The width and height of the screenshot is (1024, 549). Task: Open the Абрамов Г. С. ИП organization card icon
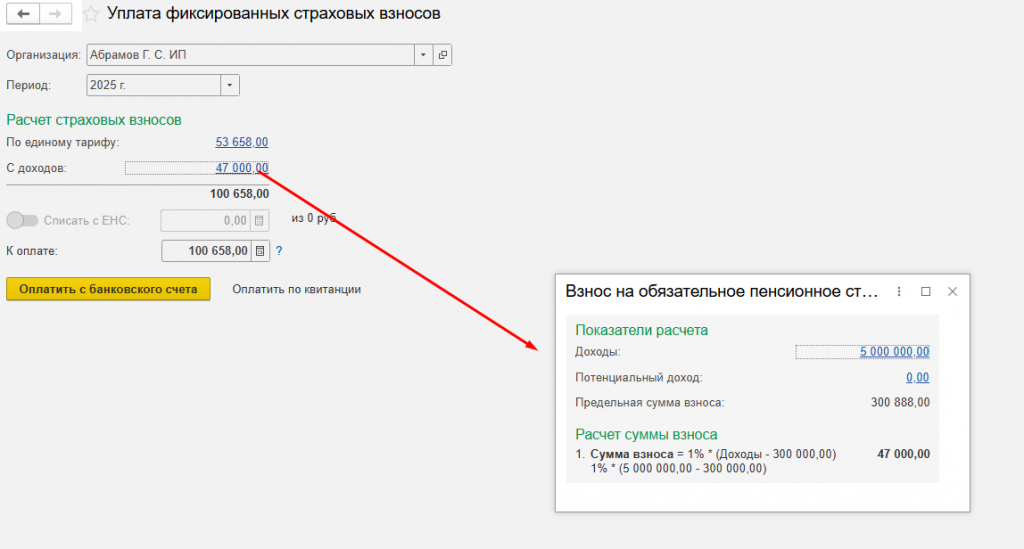coord(443,55)
